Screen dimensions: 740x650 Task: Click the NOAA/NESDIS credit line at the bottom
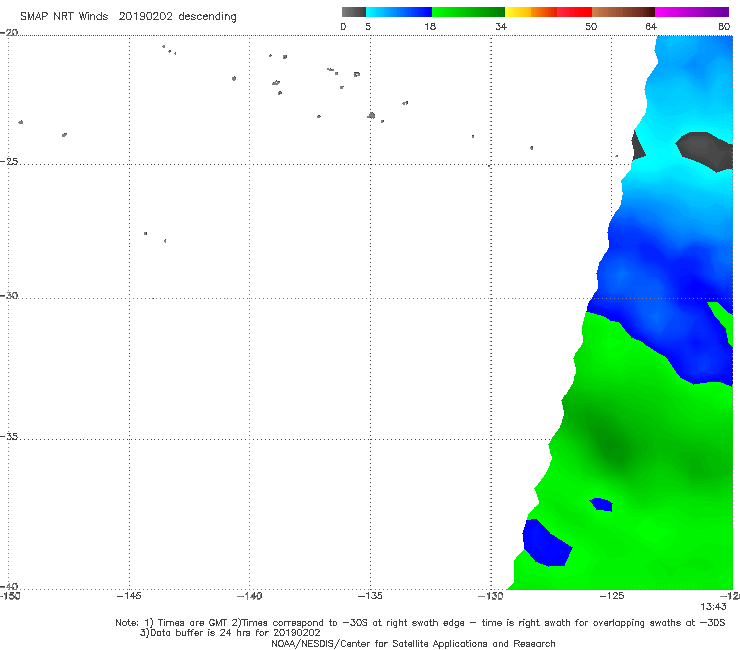413,643
